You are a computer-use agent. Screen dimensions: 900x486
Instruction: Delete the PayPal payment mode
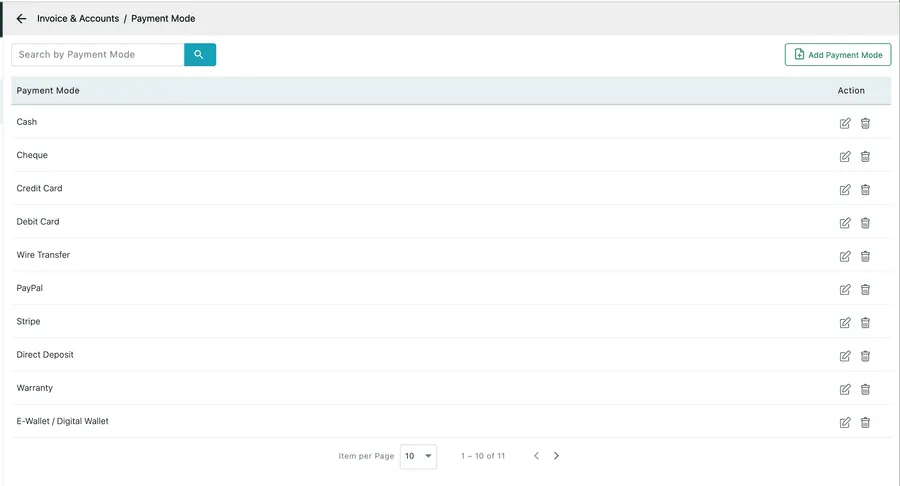pos(865,289)
